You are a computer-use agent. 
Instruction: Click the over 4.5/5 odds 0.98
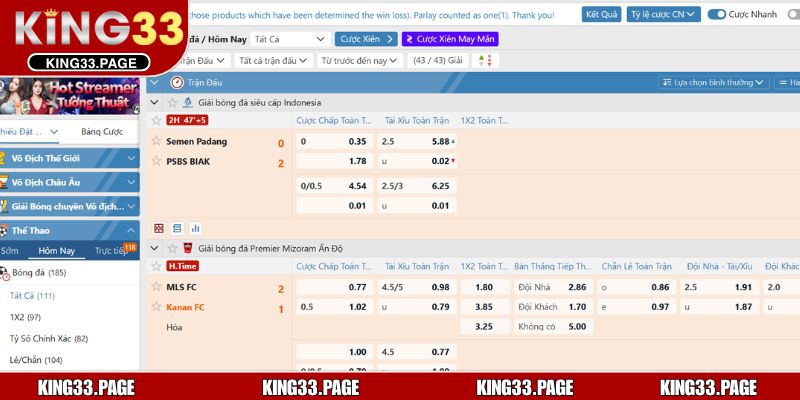[417, 287]
